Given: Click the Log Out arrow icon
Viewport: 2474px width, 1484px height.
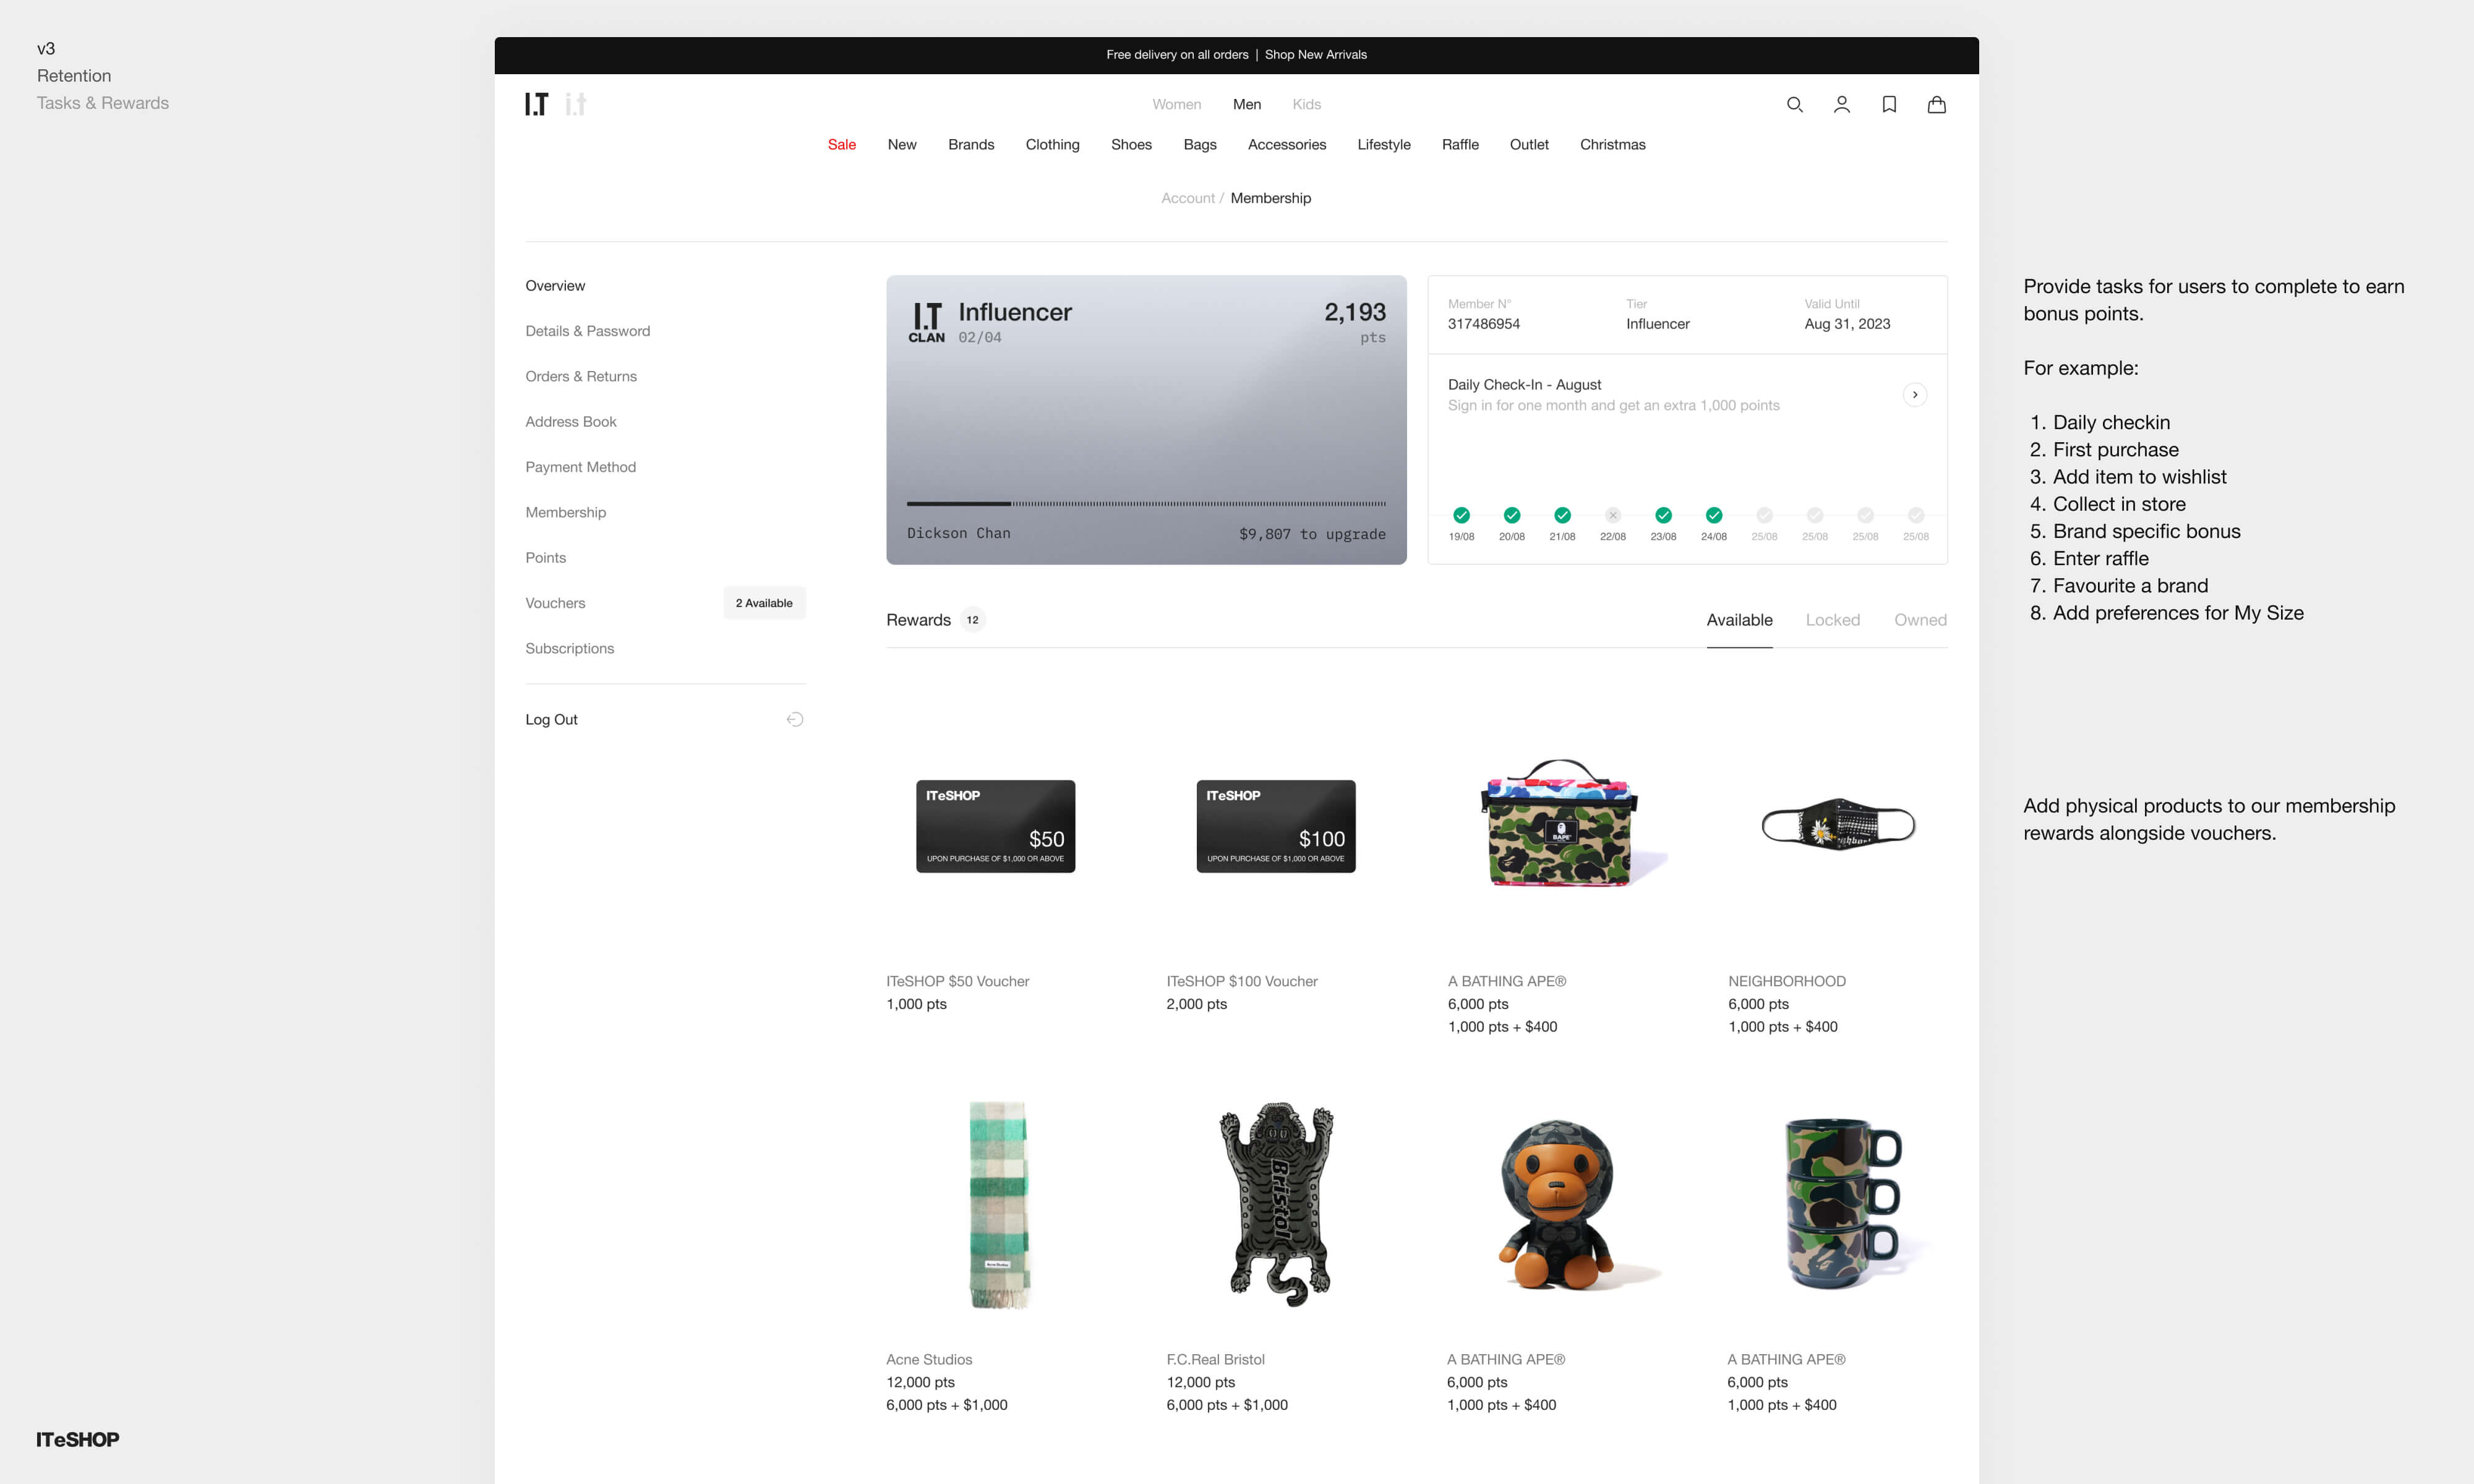Looking at the screenshot, I should click(795, 719).
